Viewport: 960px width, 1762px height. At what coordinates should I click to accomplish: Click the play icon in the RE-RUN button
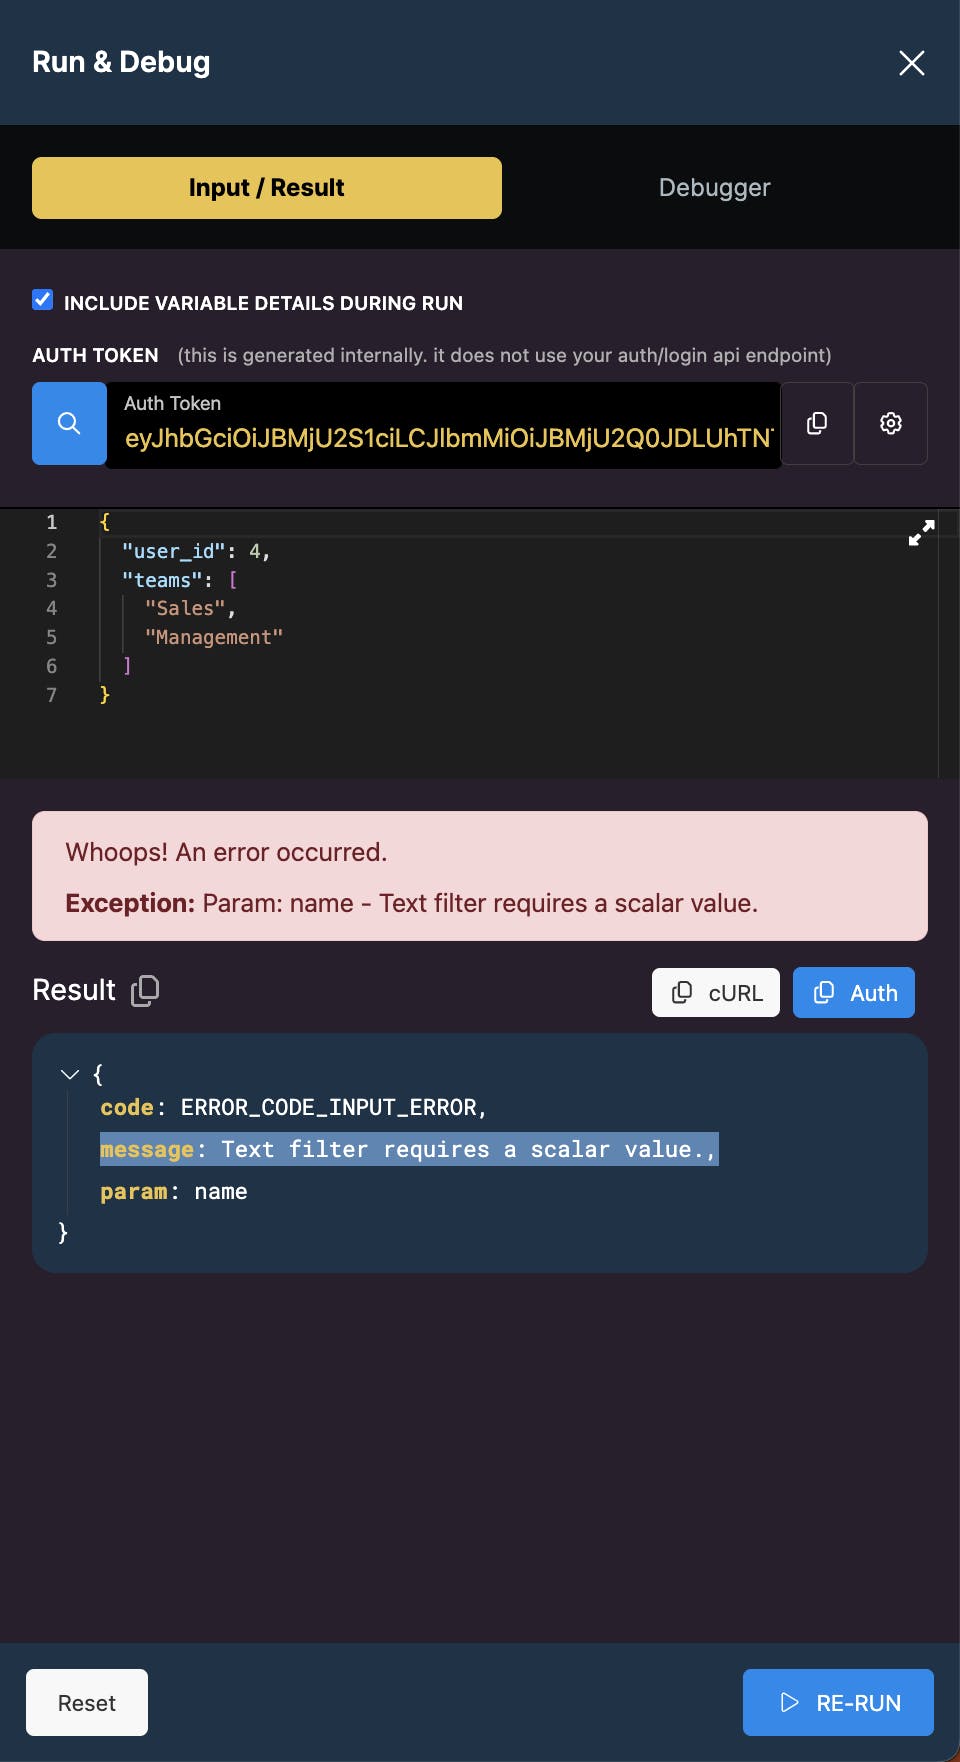tap(789, 1702)
